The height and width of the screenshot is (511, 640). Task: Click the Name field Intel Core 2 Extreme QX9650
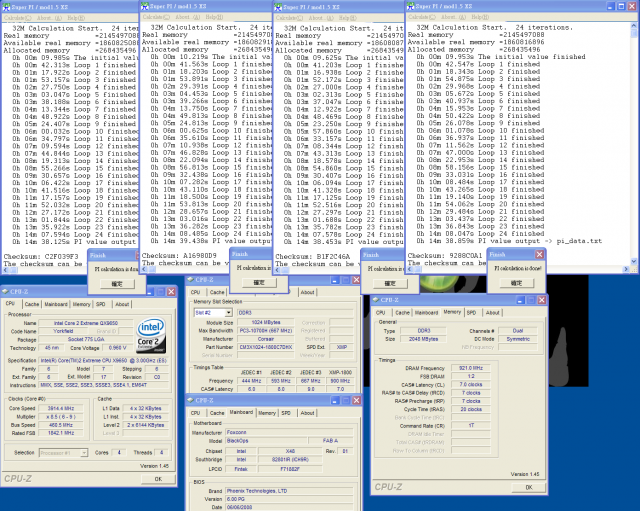point(86,323)
